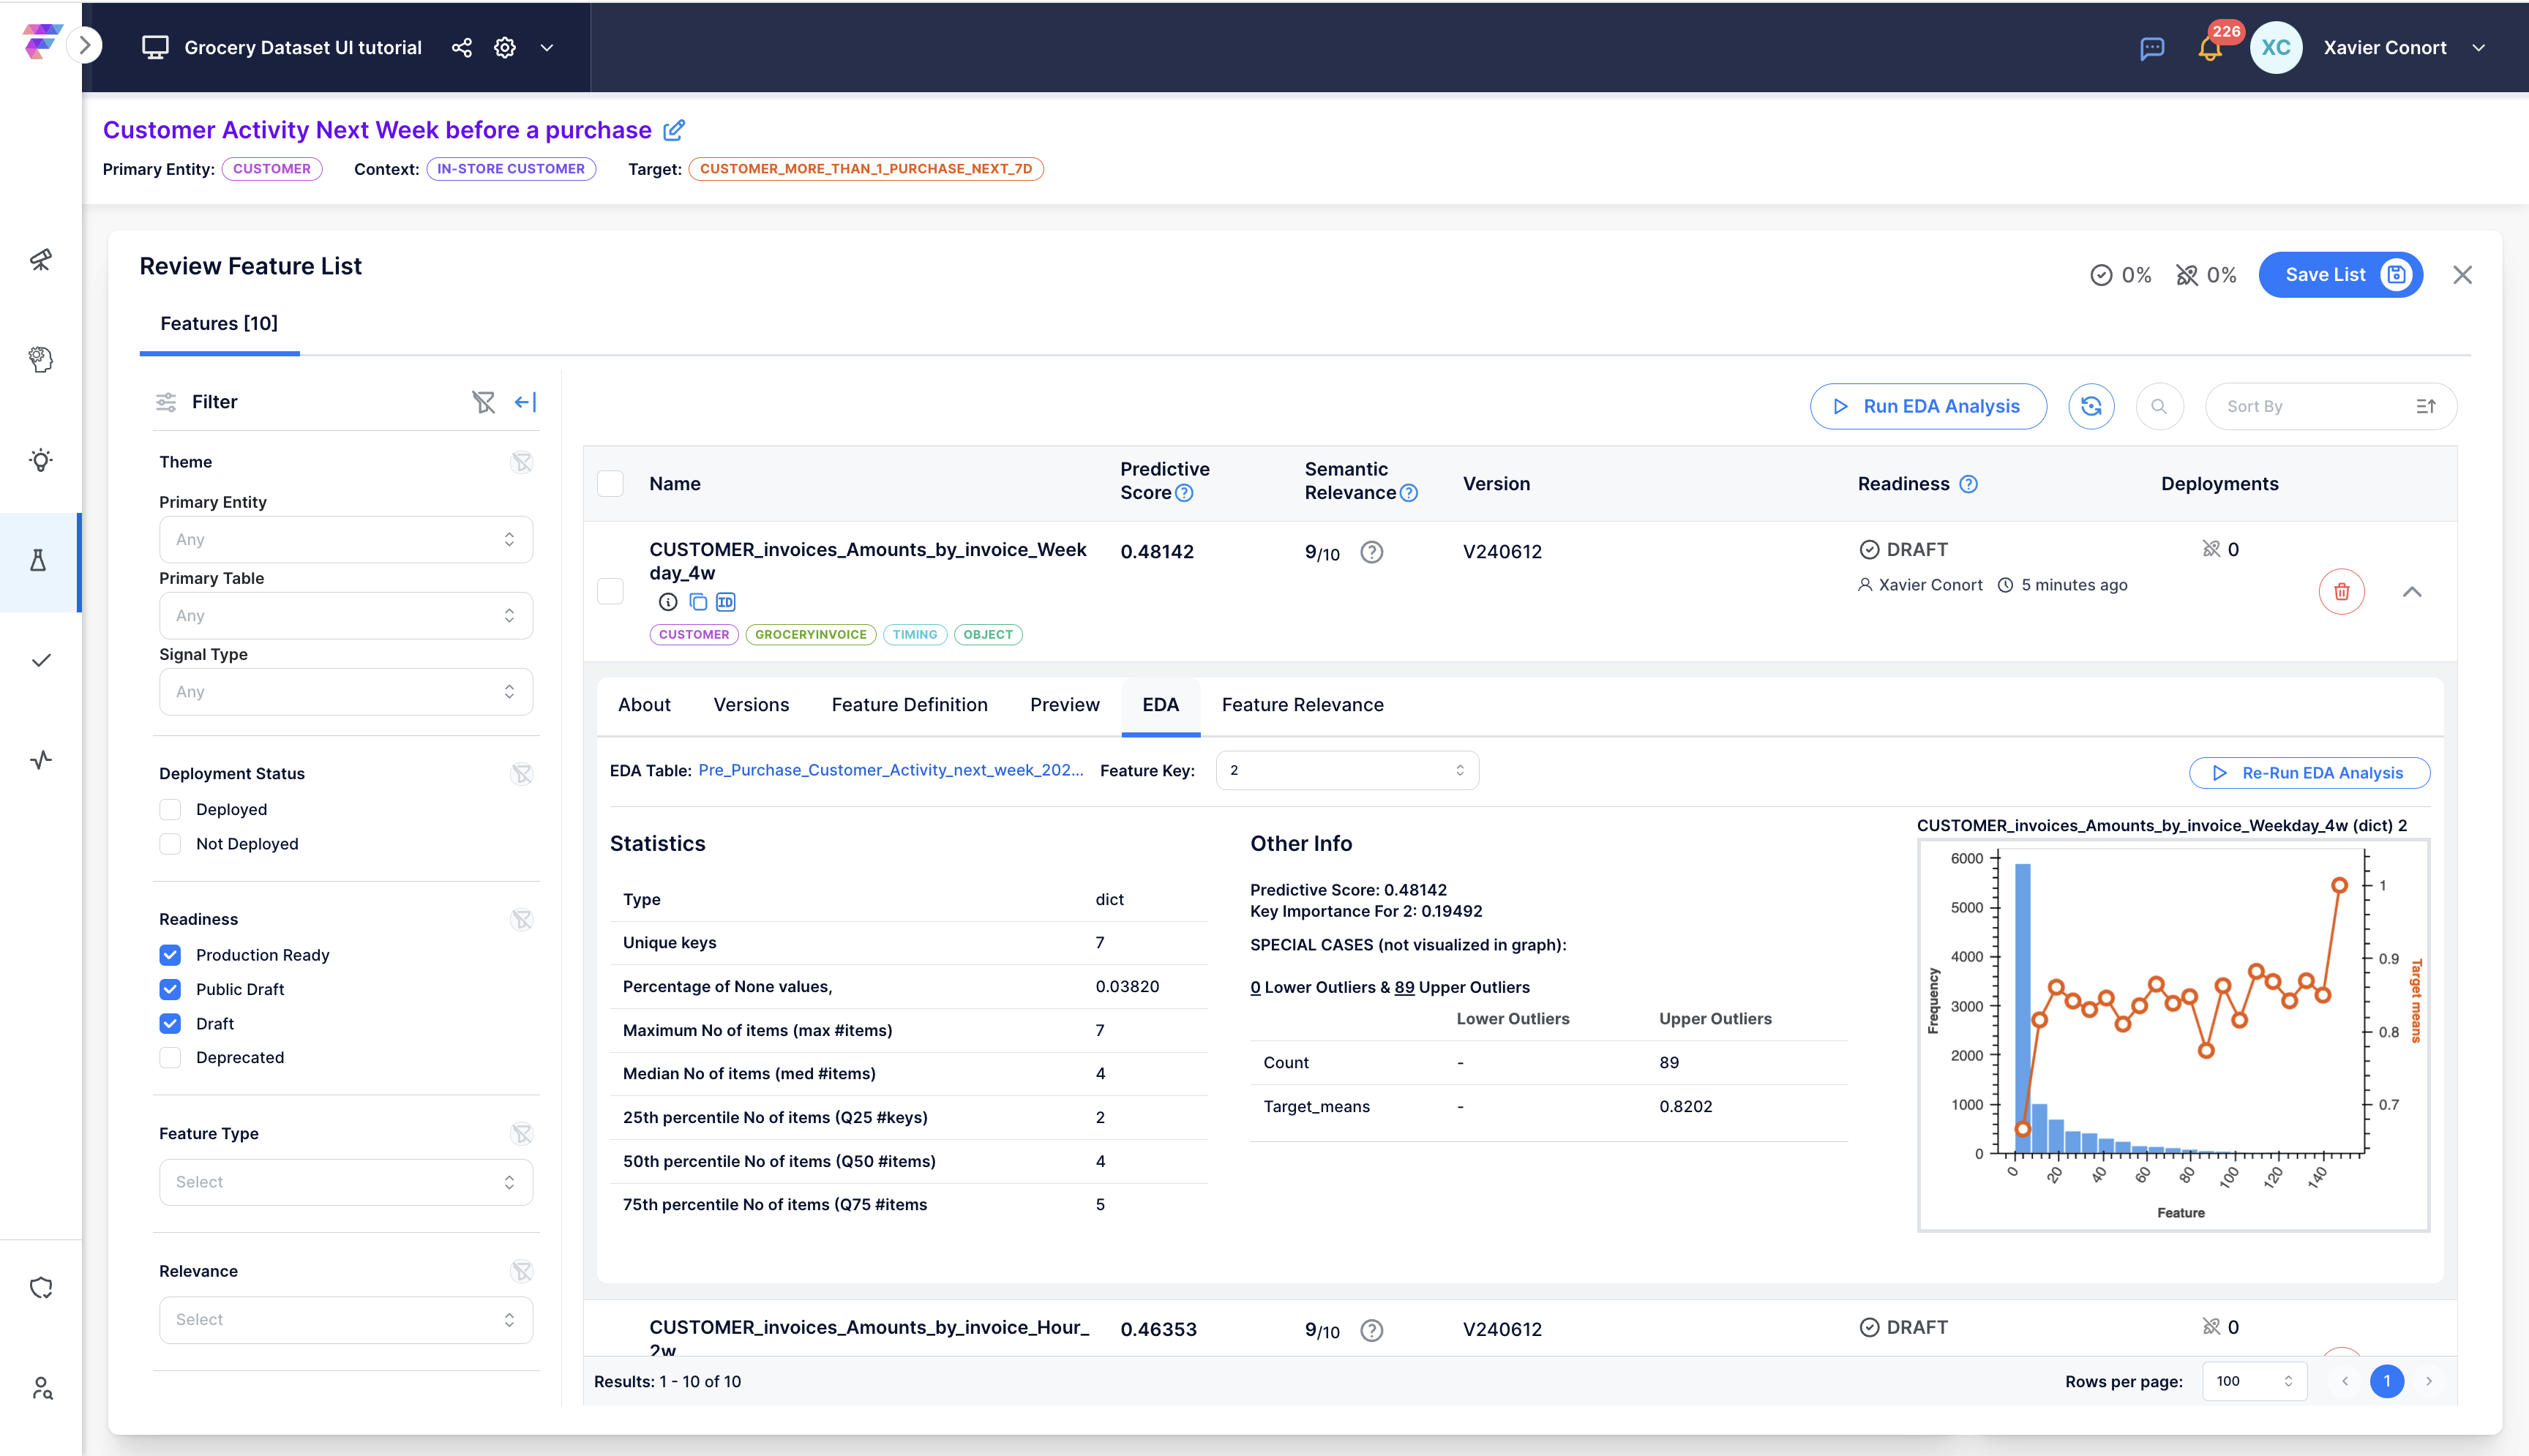The width and height of the screenshot is (2529, 1456).
Task: Go to page 1 pagination button
Action: [2386, 1381]
